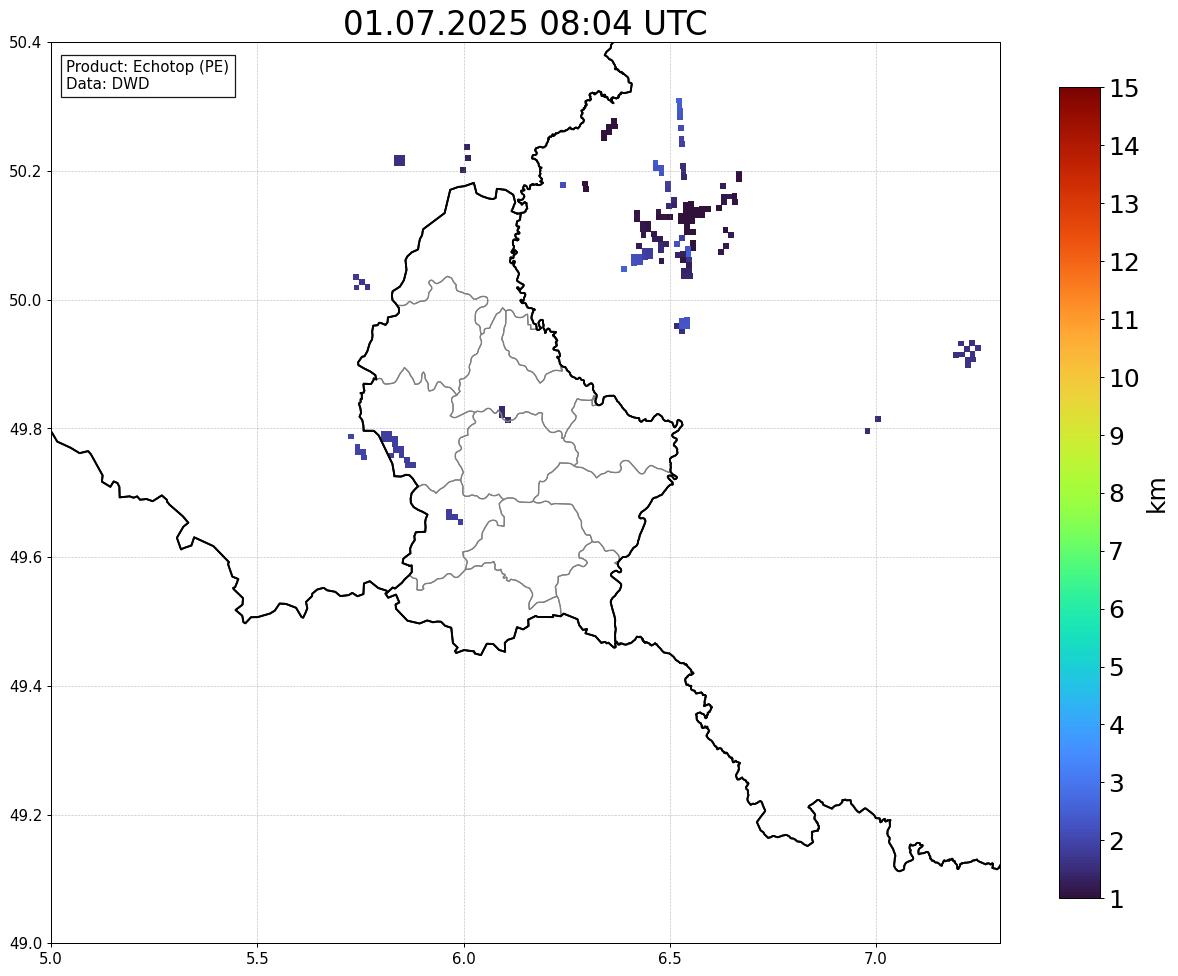
Task: Click the 'Product: Echotop (PE)' legend line
Action: pyautogui.click(x=147, y=67)
